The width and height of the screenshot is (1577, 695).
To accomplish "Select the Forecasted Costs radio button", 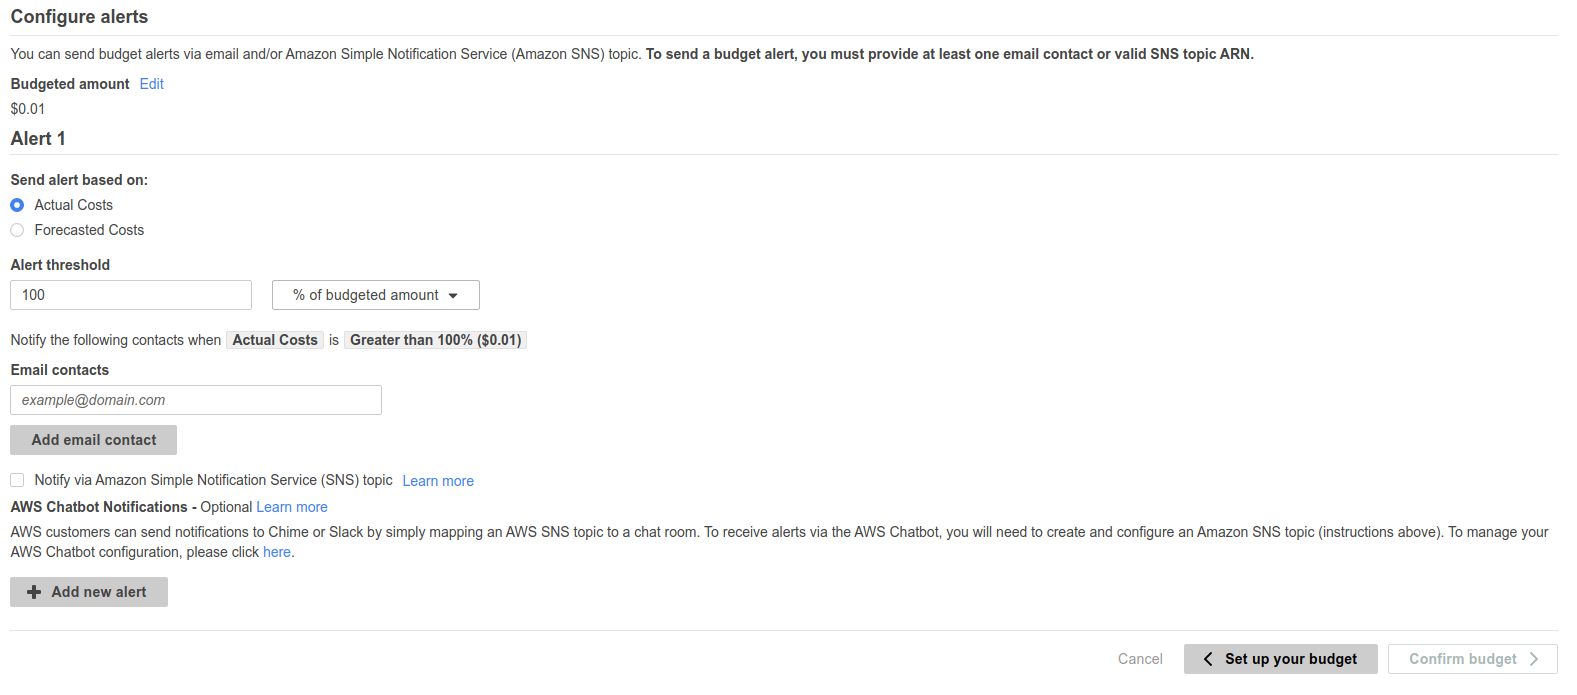I will click(x=17, y=230).
